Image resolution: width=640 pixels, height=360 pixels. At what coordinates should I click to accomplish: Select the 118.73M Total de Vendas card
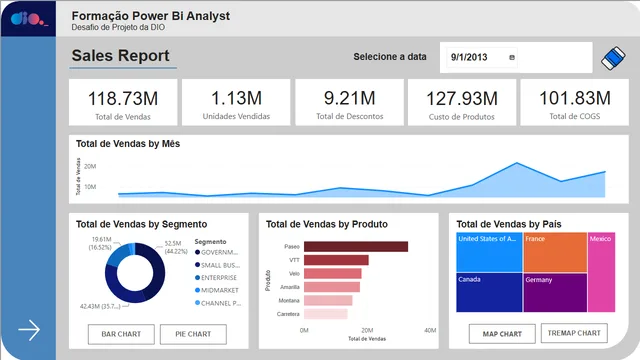123,102
